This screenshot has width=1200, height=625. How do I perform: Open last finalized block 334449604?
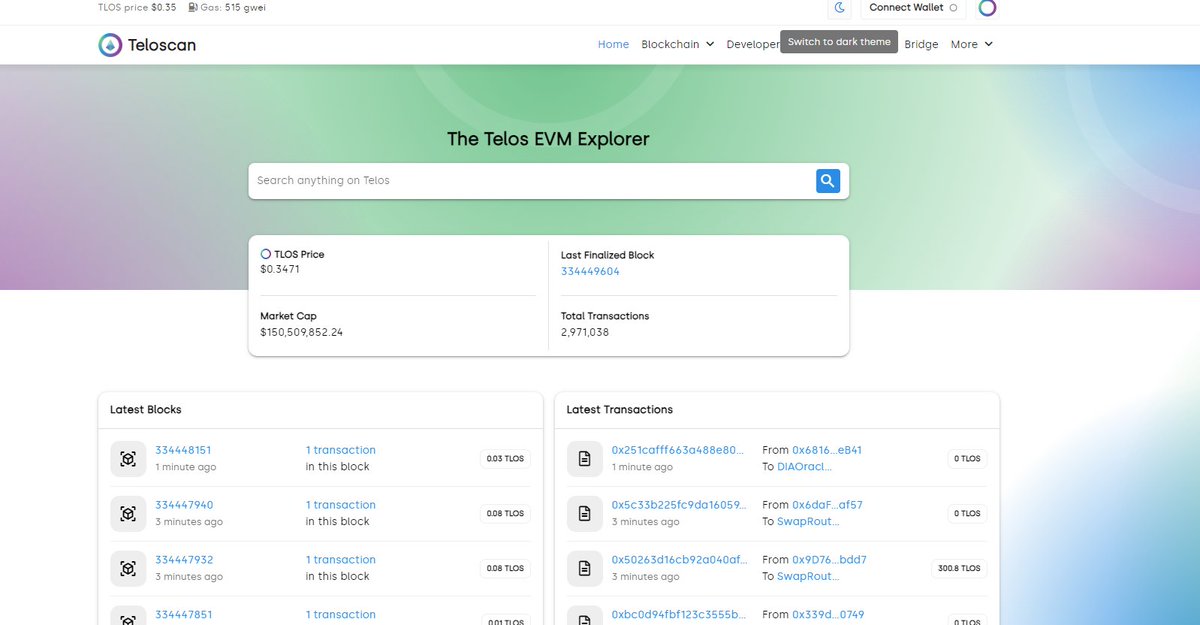(x=590, y=271)
